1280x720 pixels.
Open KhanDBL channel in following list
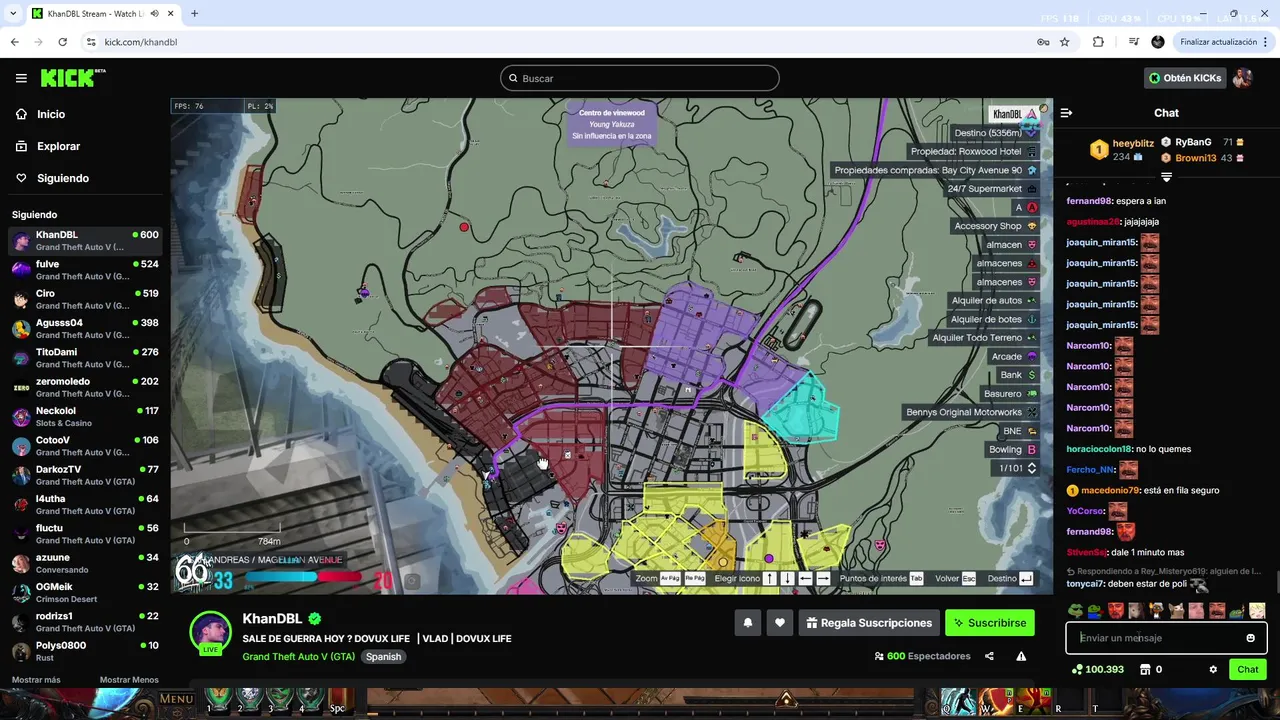85,241
